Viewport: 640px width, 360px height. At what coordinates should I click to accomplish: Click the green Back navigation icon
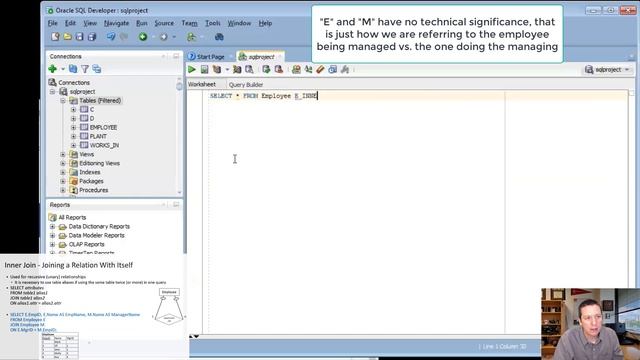[x=143, y=37]
